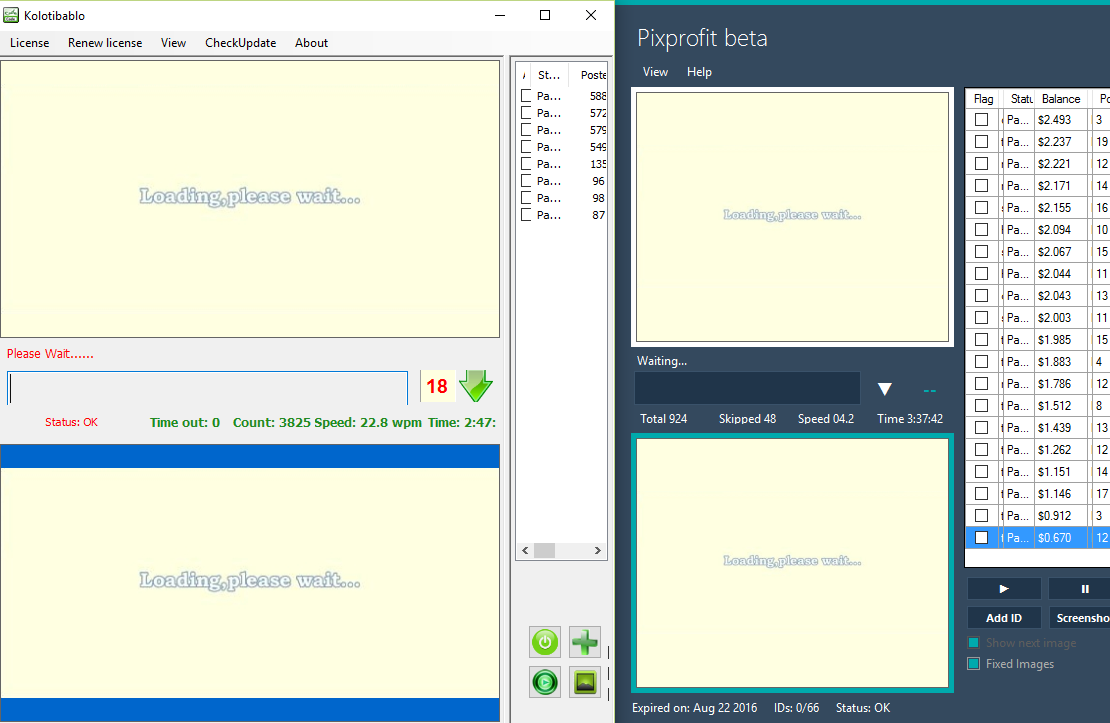The width and height of the screenshot is (1110, 723).
Task: Toggle the Fixed Images checkbox
Action: tap(974, 664)
